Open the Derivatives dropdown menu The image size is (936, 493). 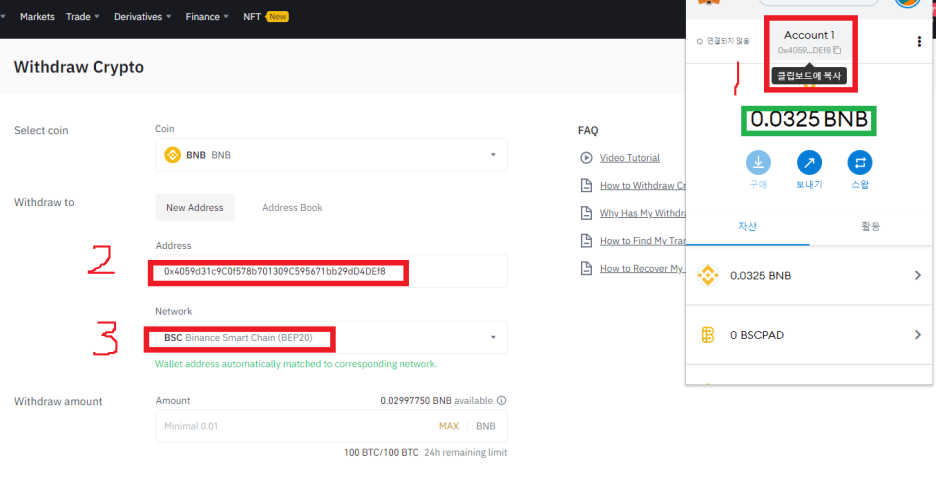pyautogui.click(x=143, y=17)
